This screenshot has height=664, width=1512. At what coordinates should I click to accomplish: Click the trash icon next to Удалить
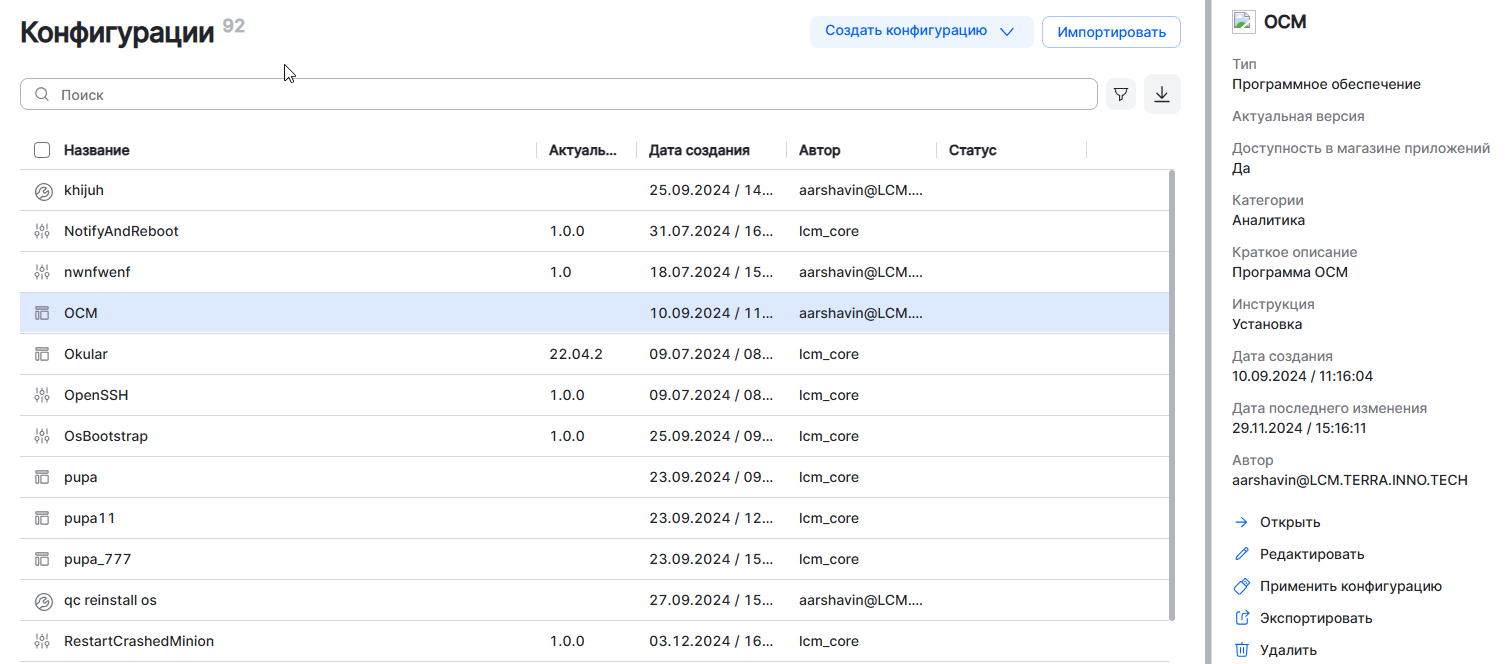[x=1242, y=650]
